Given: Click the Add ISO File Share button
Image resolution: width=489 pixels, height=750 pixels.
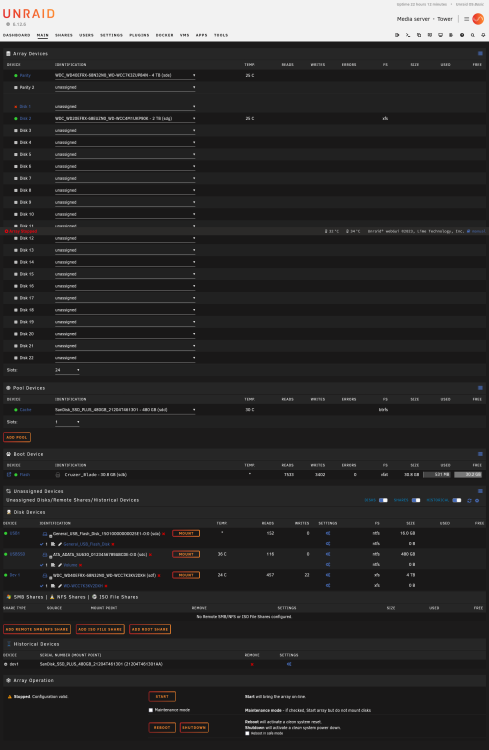Looking at the screenshot, I should [100, 629].
